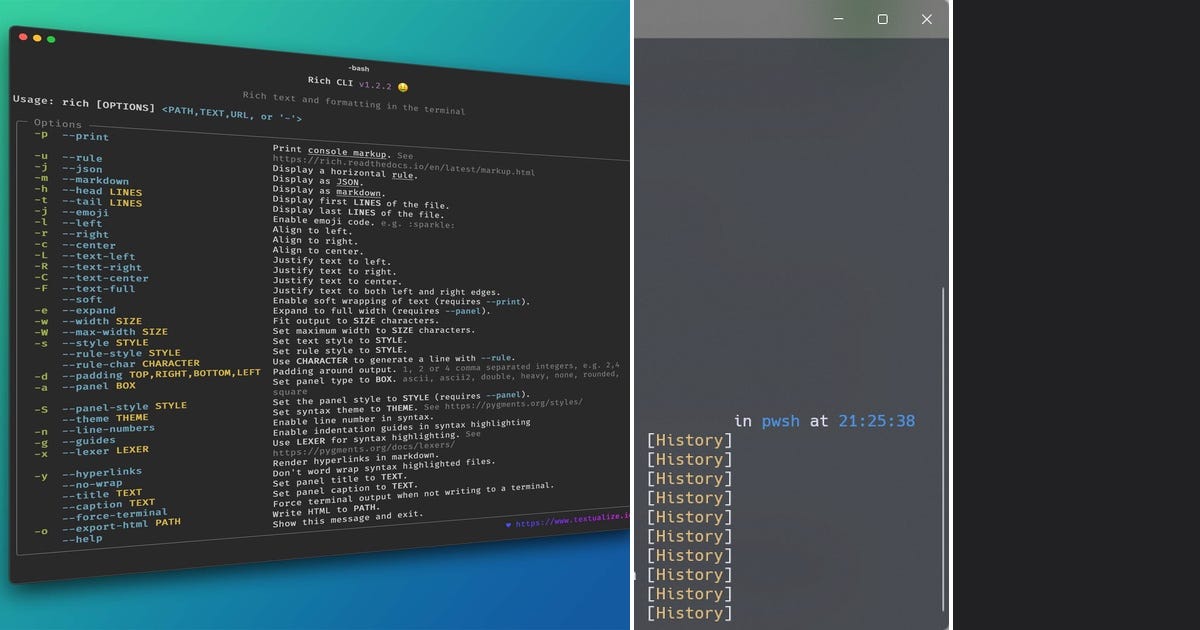This screenshot has height=630, width=1200.
Task: Click the emoji beside Rich CLI v1.2.2
Action: [402, 87]
